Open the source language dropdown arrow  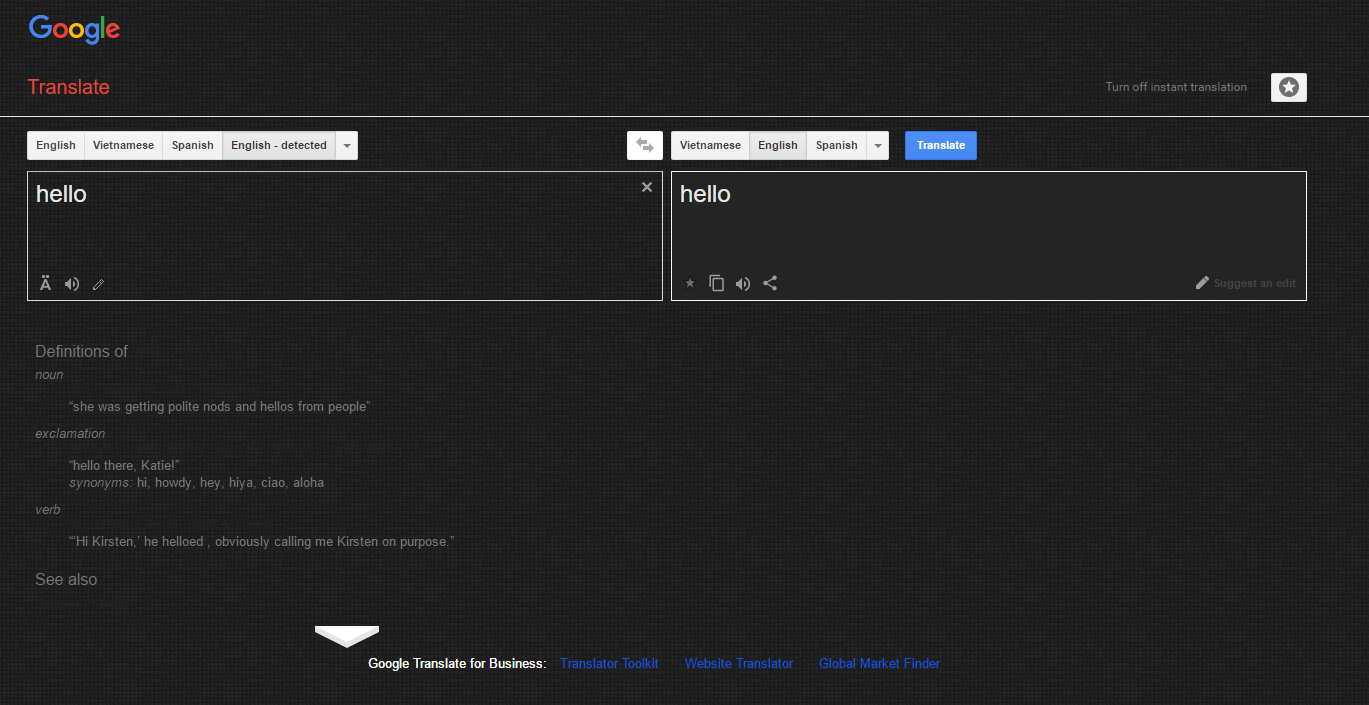(347, 145)
